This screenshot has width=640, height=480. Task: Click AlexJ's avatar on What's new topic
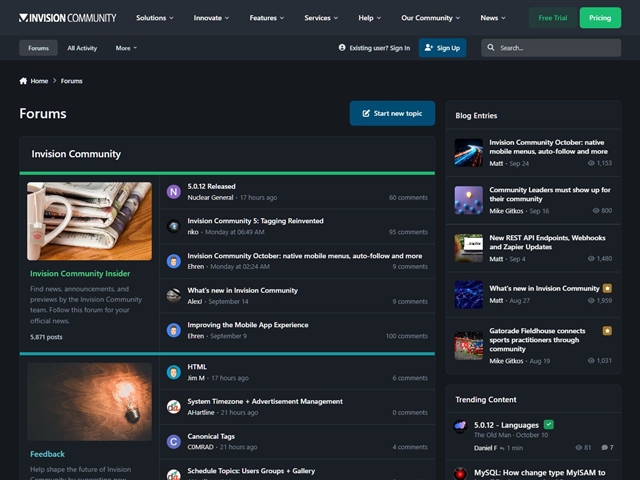pos(173,296)
